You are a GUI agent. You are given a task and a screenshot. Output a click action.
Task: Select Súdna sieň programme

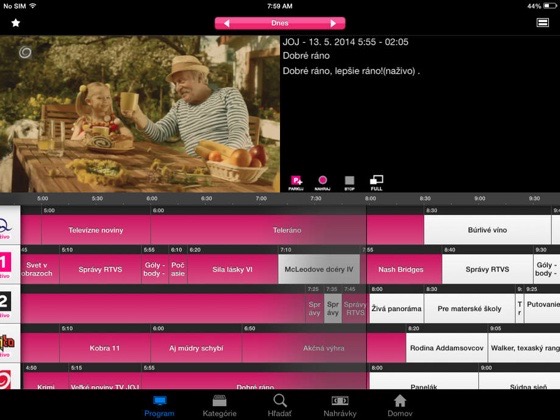click(520, 381)
